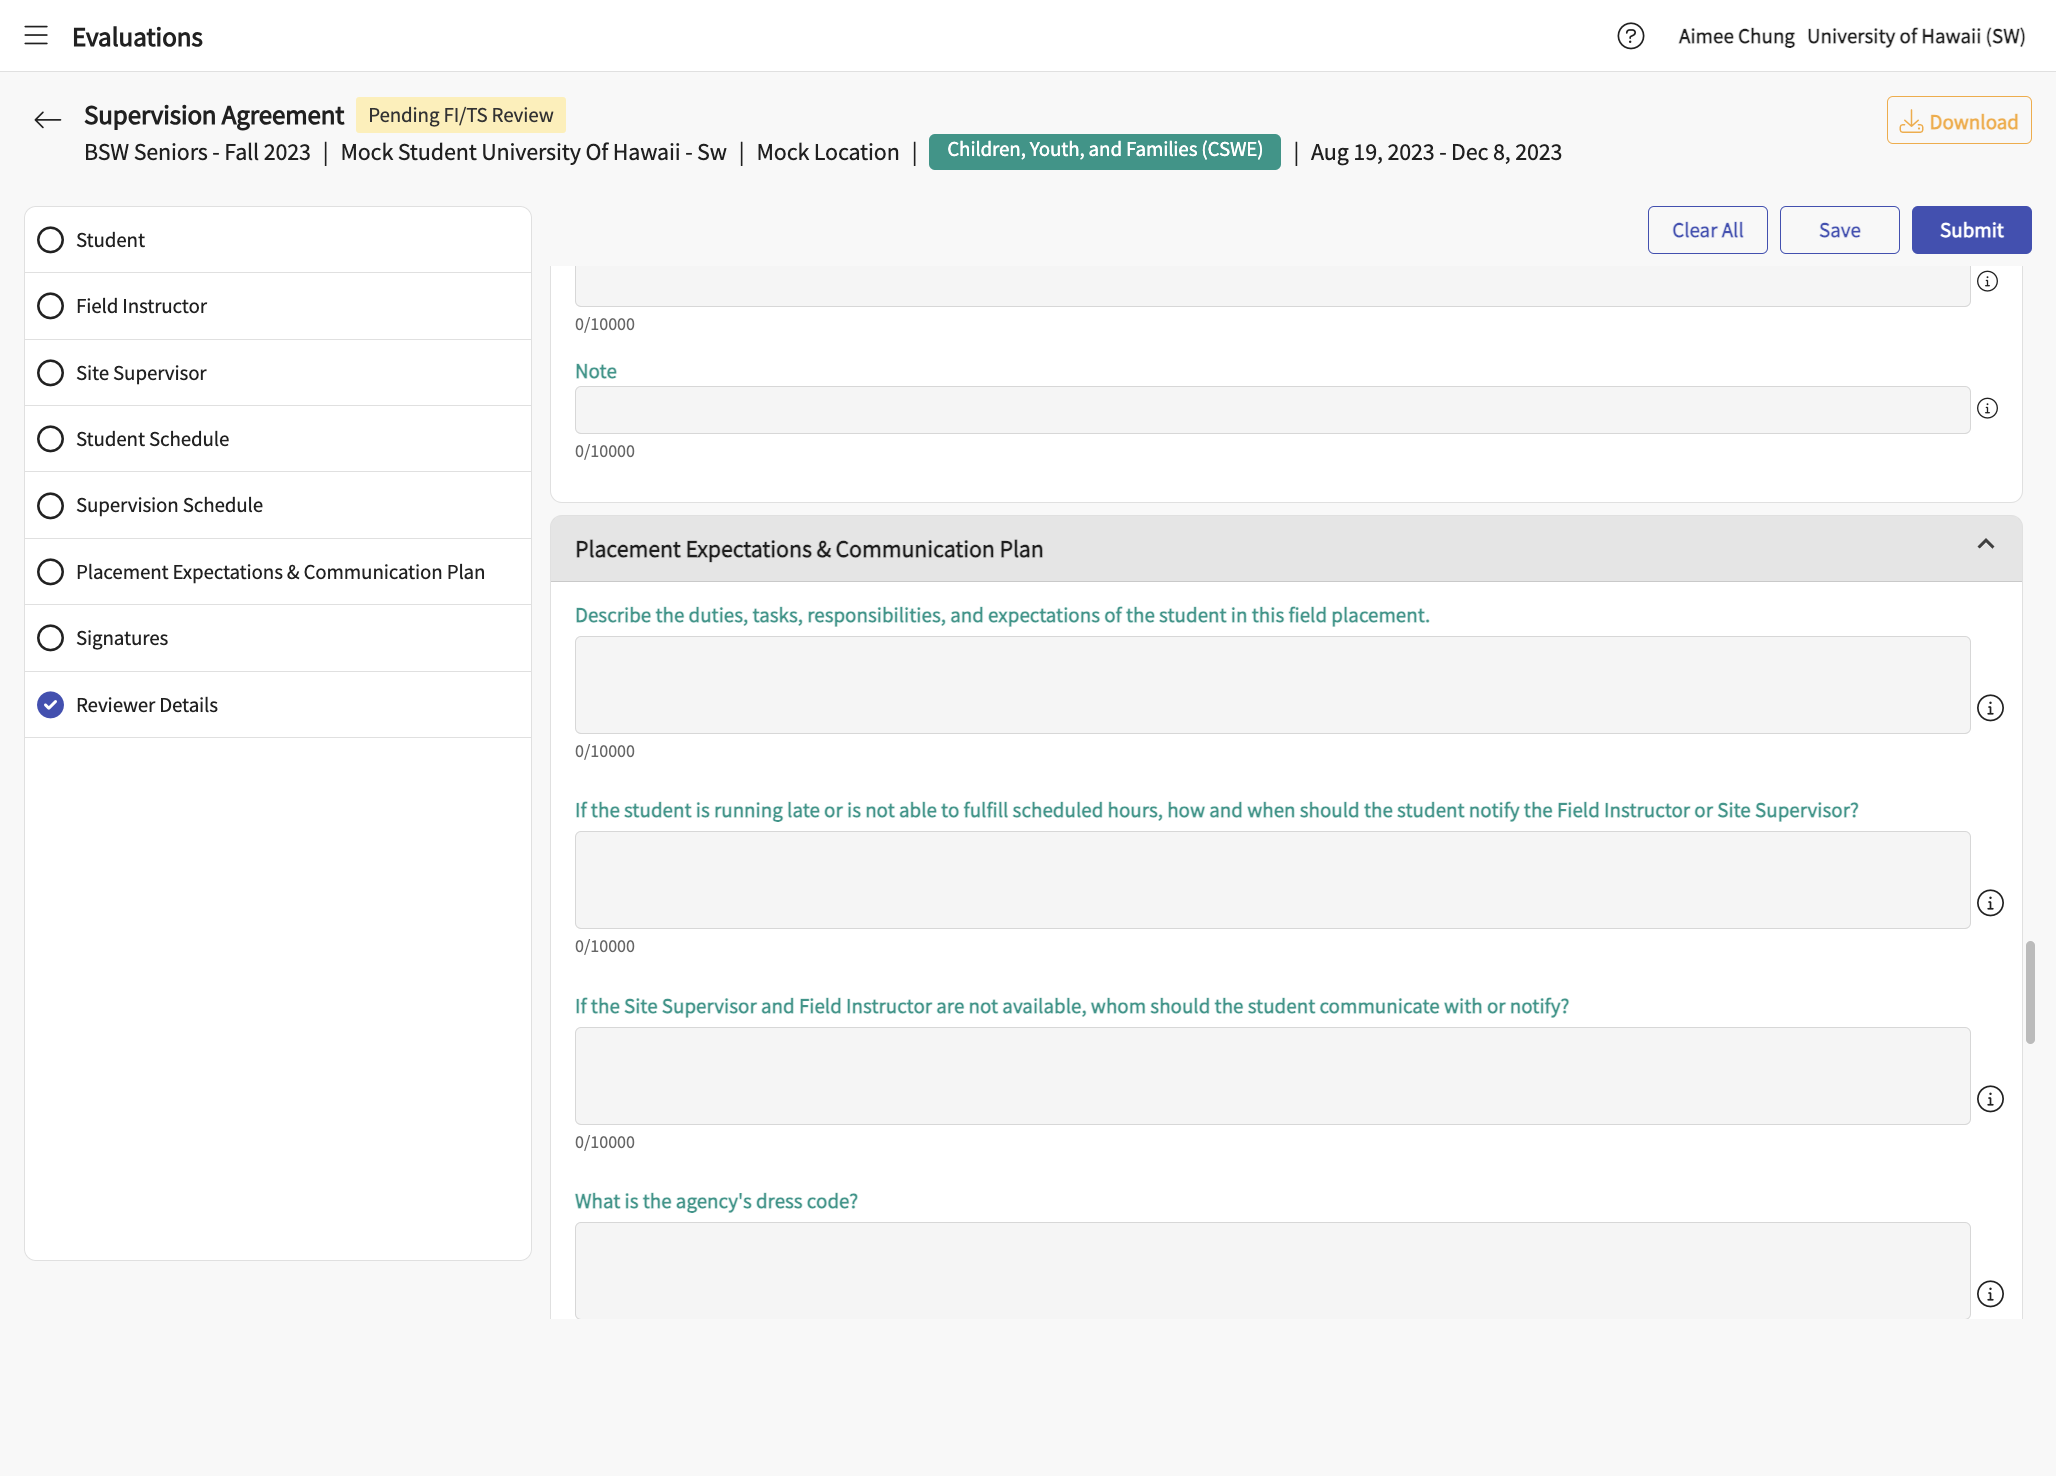Image resolution: width=2056 pixels, height=1476 pixels.
Task: Select the Student Schedule section circle
Action: tap(50, 439)
